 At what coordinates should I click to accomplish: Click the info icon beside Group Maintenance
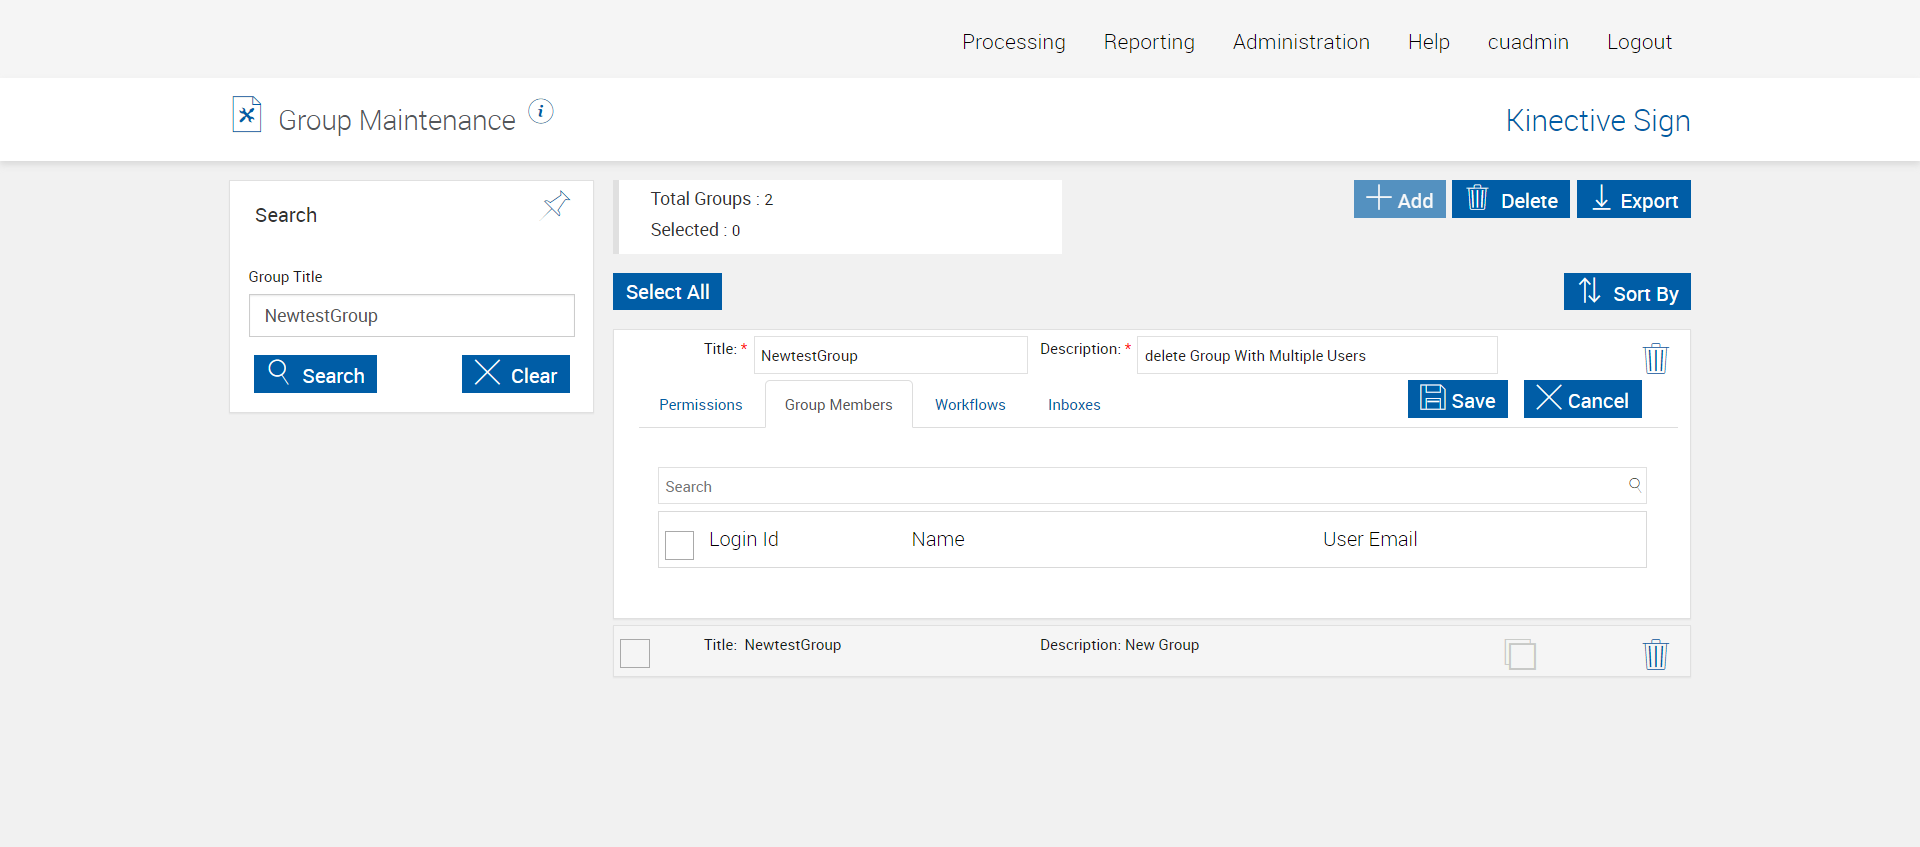click(541, 112)
